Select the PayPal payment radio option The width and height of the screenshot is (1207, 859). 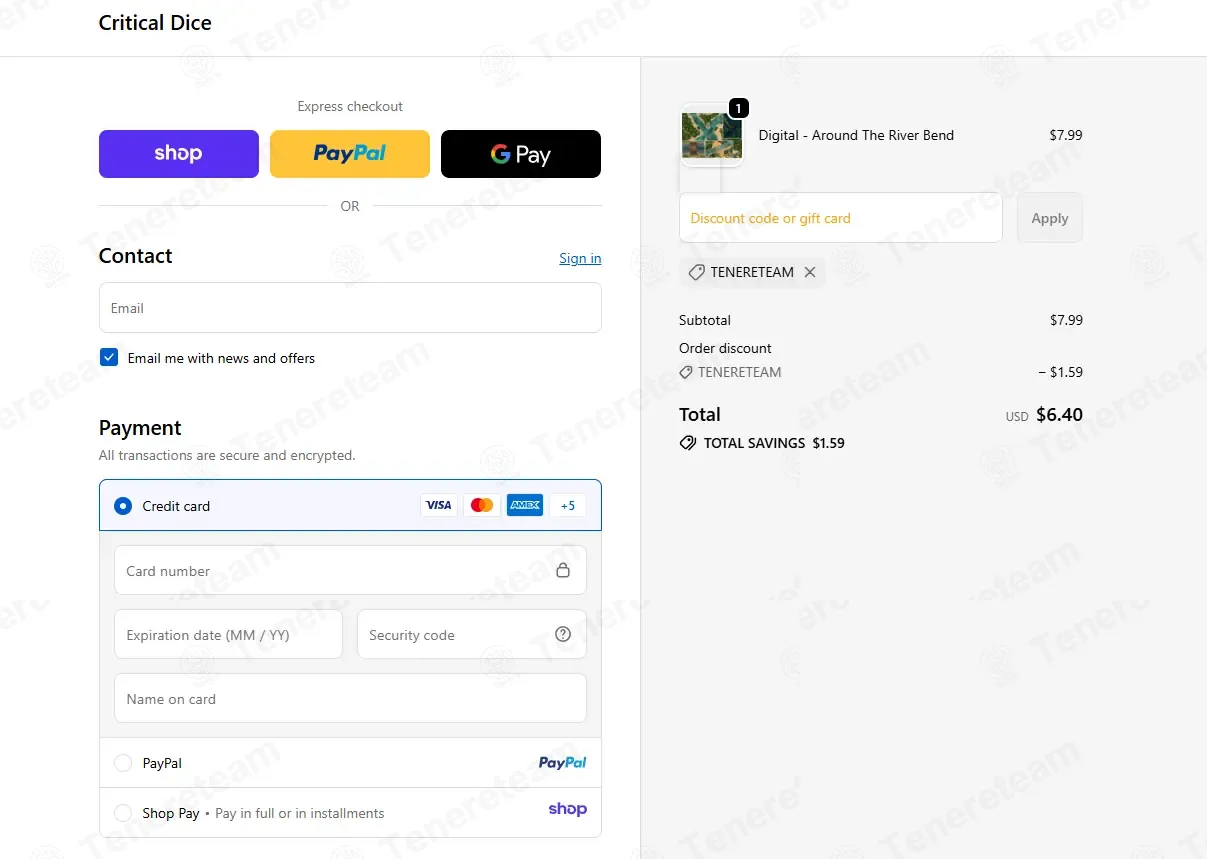[123, 763]
